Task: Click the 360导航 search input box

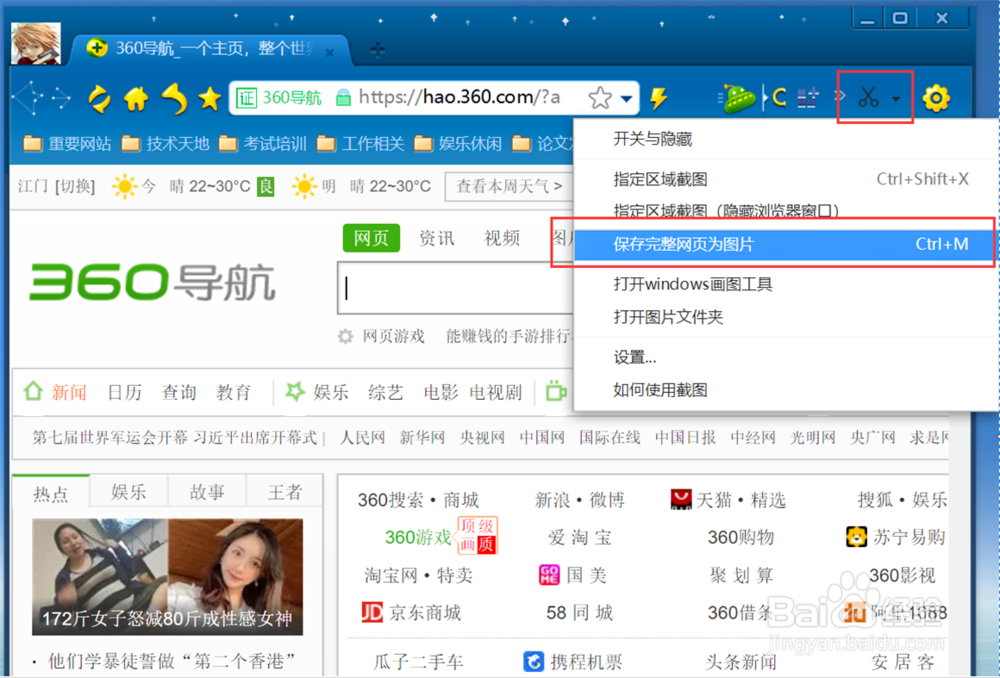Action: pyautogui.click(x=455, y=288)
